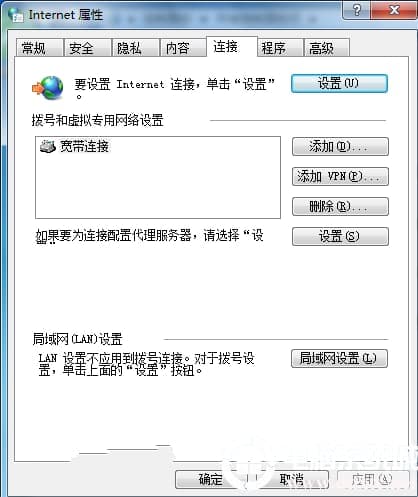Open the 高级 tab

(x=326, y=48)
